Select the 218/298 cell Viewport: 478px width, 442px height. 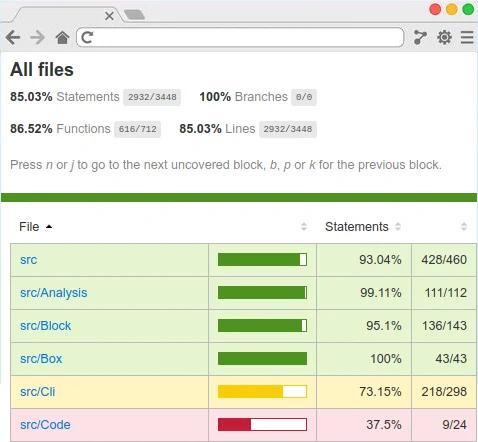pyautogui.click(x=444, y=392)
